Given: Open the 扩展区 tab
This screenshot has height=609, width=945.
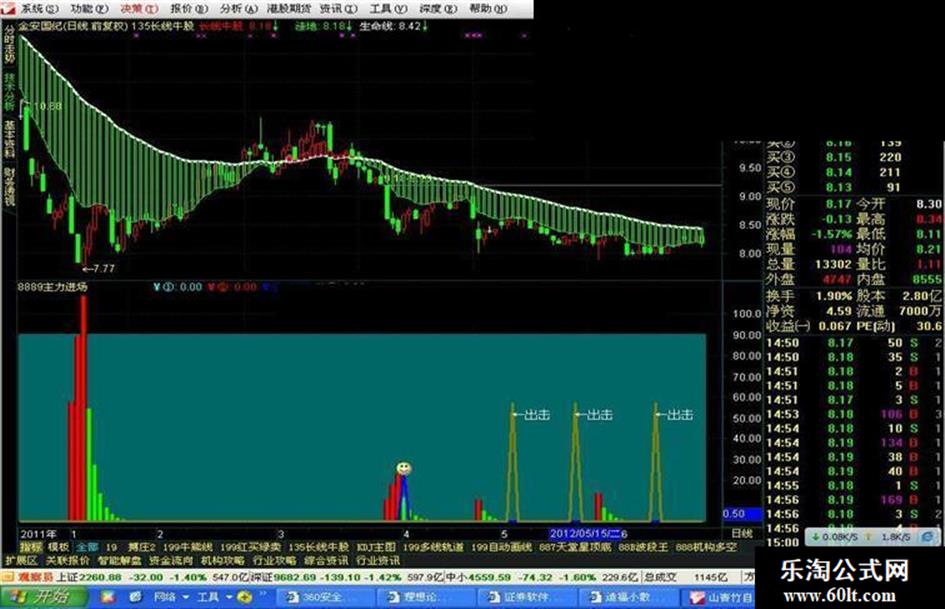Looking at the screenshot, I should [20, 561].
